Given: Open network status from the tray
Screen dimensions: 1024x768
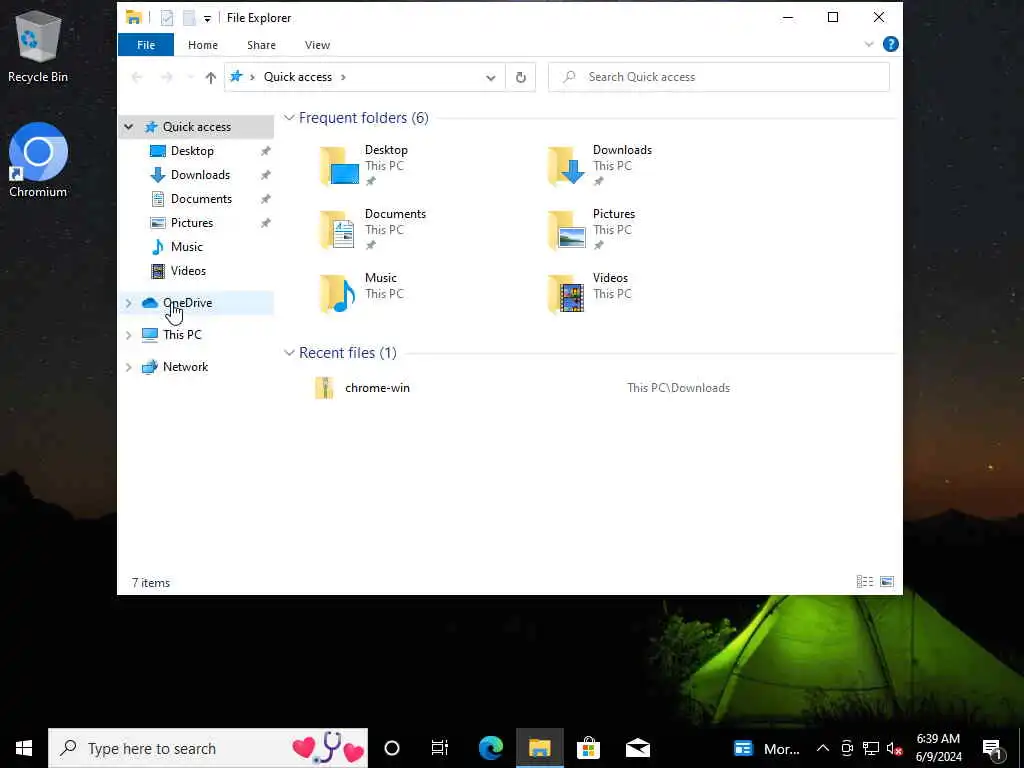Looking at the screenshot, I should click(871, 749).
